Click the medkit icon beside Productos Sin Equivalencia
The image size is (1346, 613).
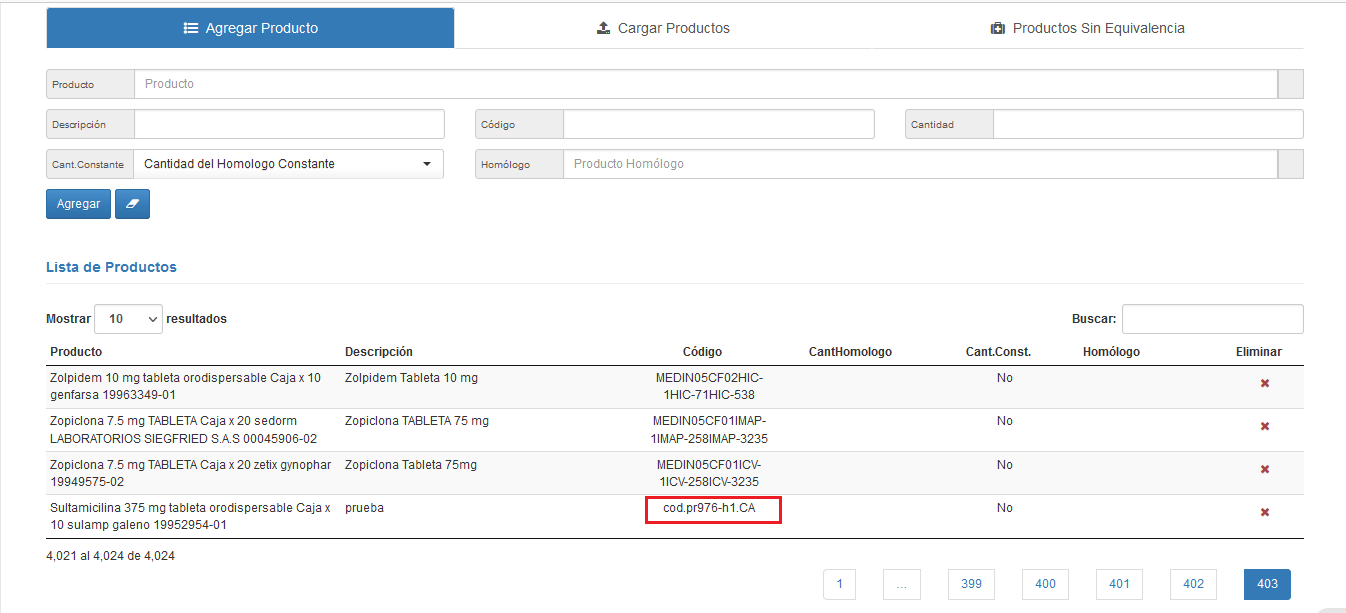pos(997,28)
